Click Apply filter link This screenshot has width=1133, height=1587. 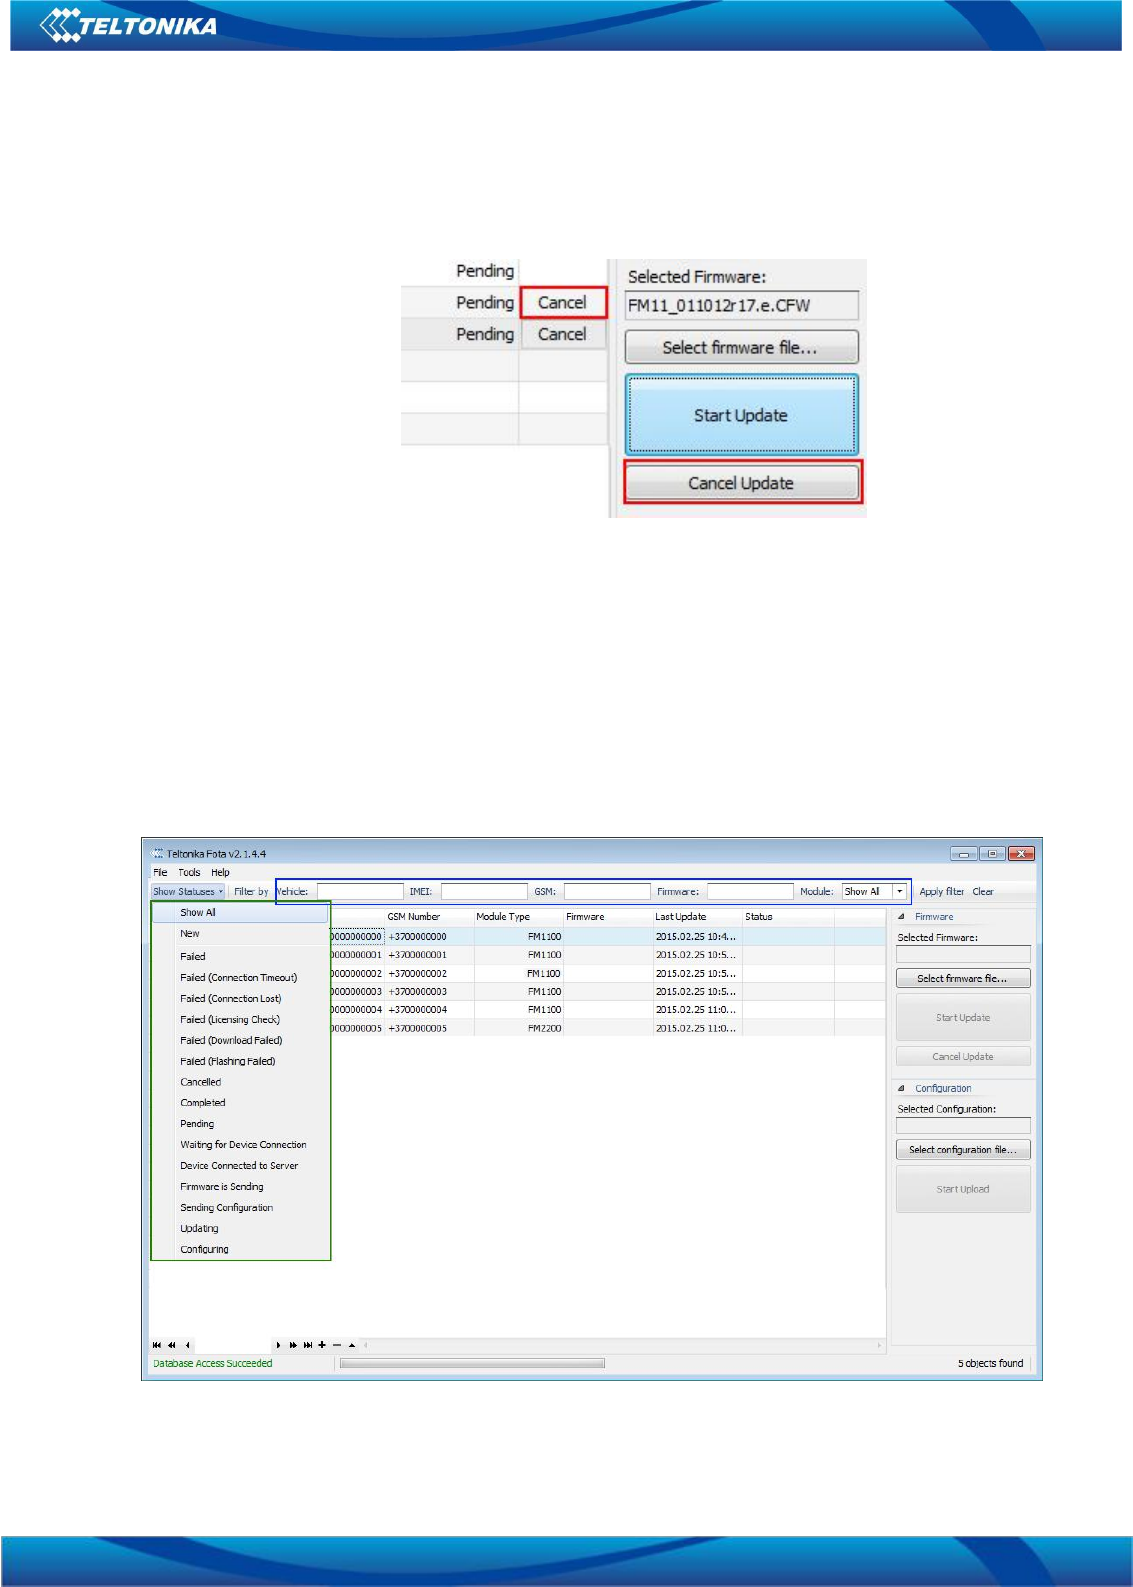coord(941,891)
